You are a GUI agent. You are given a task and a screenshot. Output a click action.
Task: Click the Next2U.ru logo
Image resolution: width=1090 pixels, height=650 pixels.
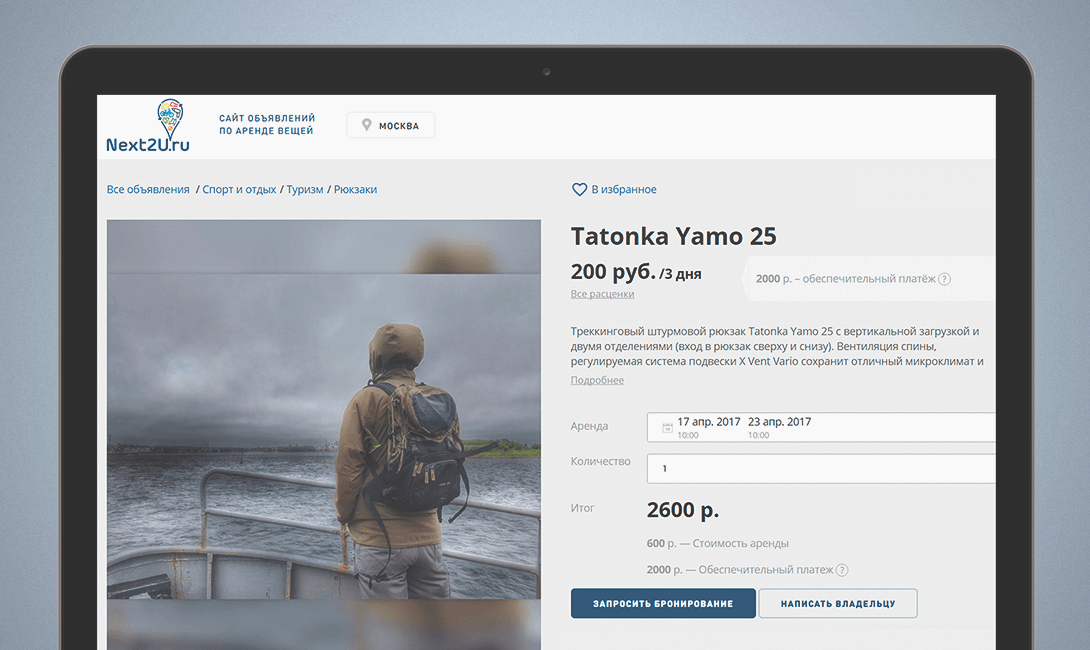[148, 126]
